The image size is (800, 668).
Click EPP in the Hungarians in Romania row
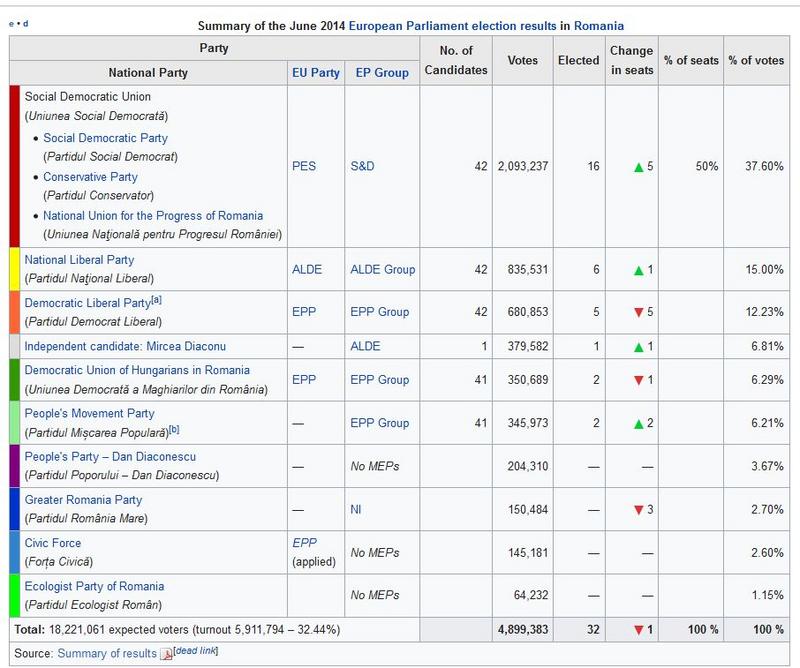coord(304,380)
